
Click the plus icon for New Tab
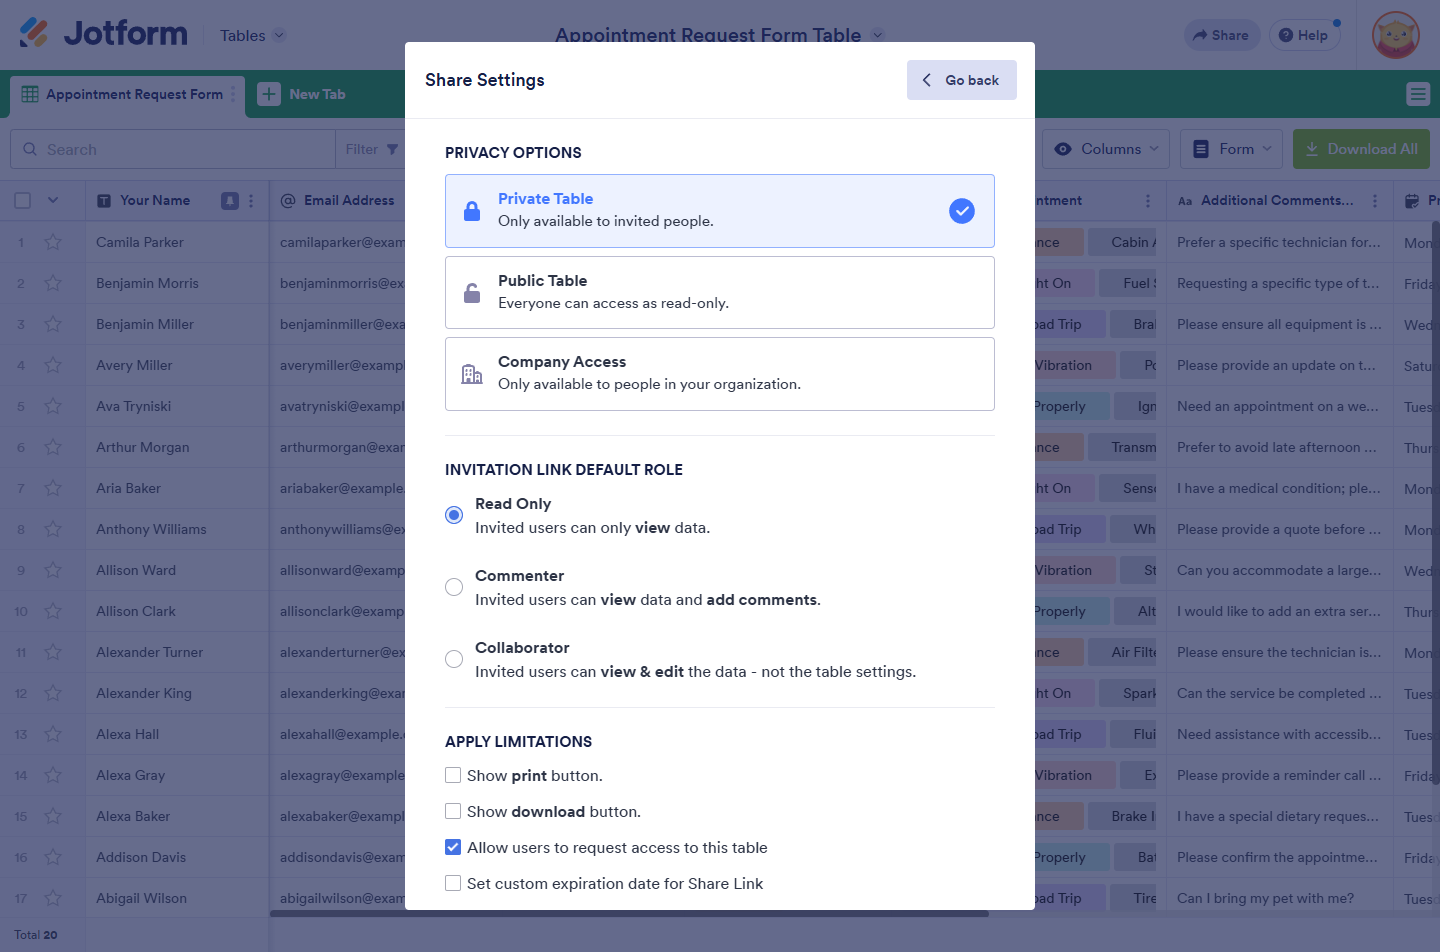coord(269,94)
